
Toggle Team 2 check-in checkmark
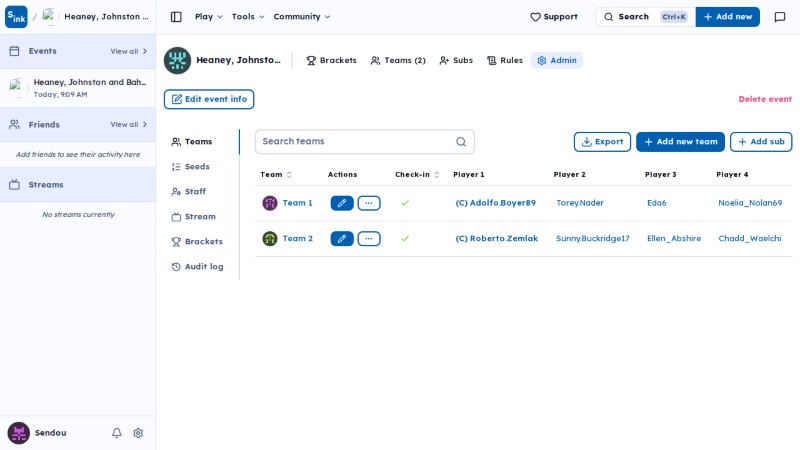tap(405, 238)
